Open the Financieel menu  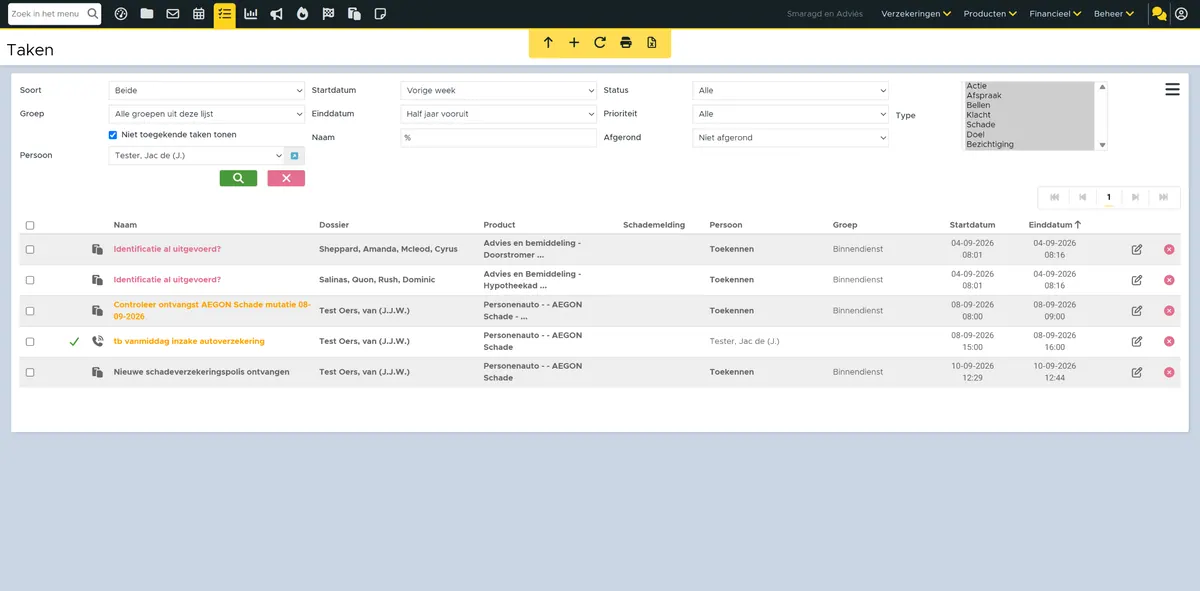pyautogui.click(x=1055, y=14)
